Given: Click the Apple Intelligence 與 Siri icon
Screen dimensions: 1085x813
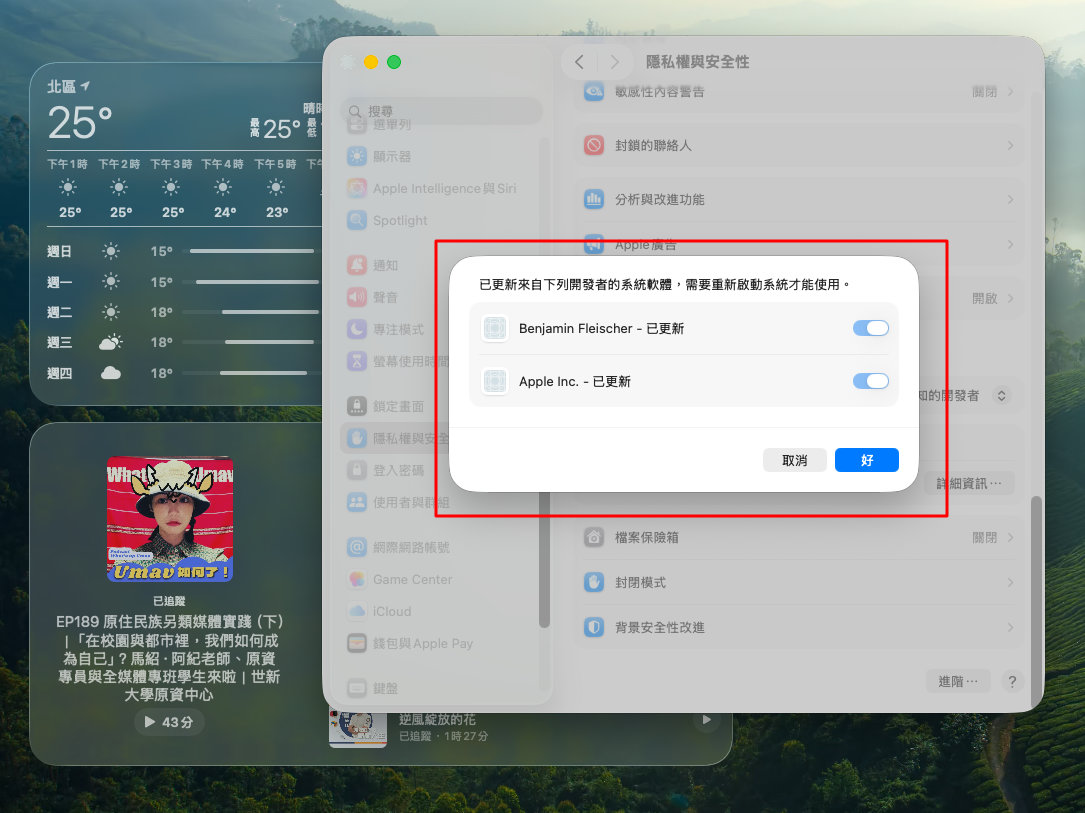Looking at the screenshot, I should [x=357, y=188].
